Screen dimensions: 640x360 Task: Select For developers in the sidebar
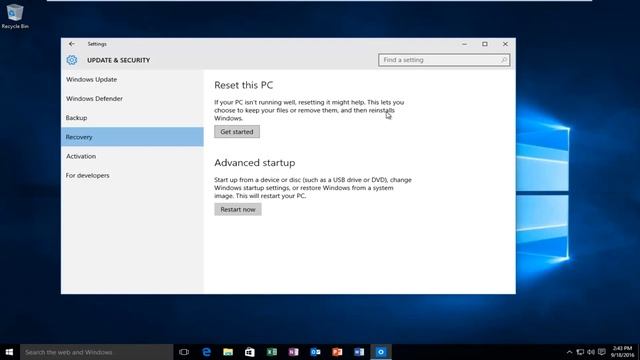click(132, 175)
